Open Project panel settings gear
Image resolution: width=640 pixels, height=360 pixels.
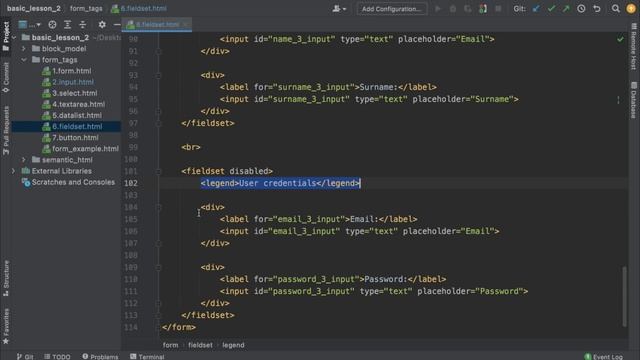pos(102,25)
